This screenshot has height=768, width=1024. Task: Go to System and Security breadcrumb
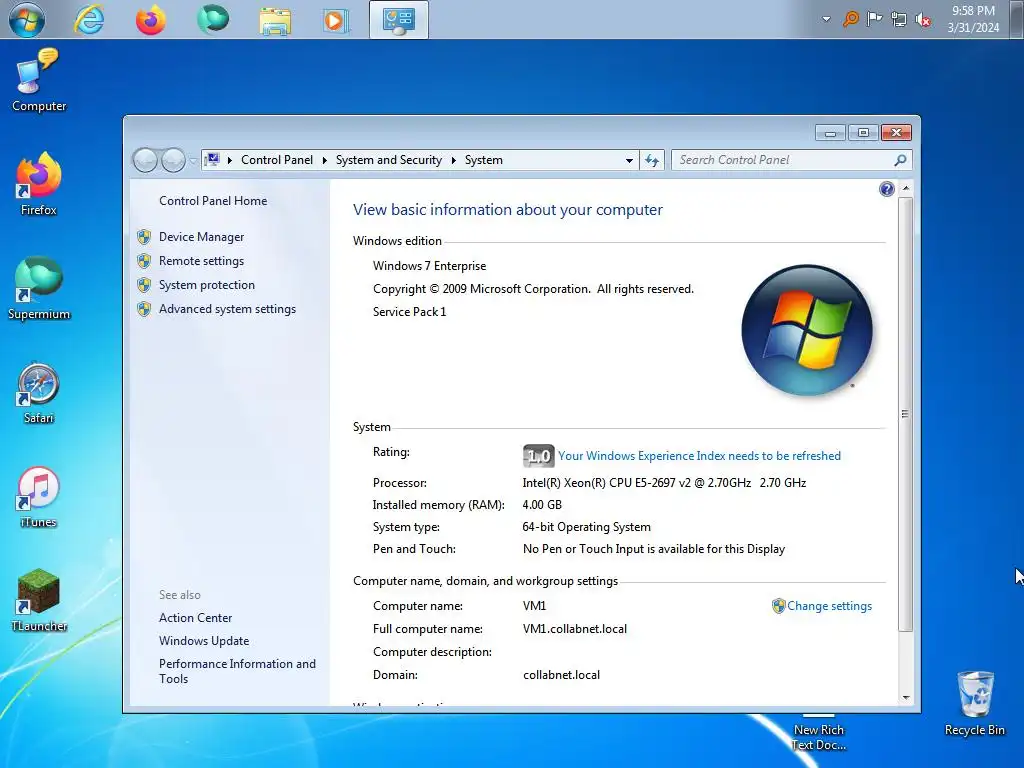click(389, 160)
